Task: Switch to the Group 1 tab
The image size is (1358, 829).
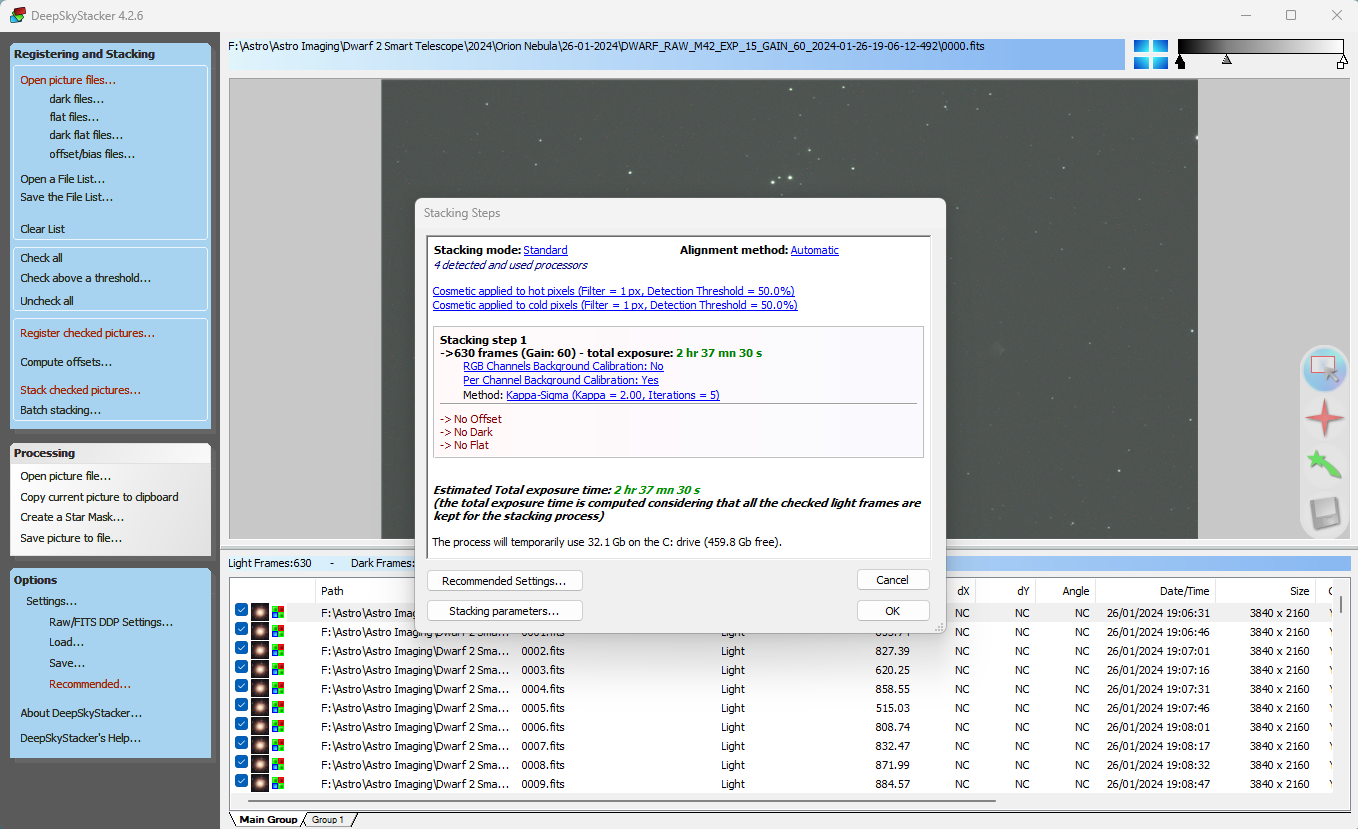Action: pyautogui.click(x=328, y=819)
